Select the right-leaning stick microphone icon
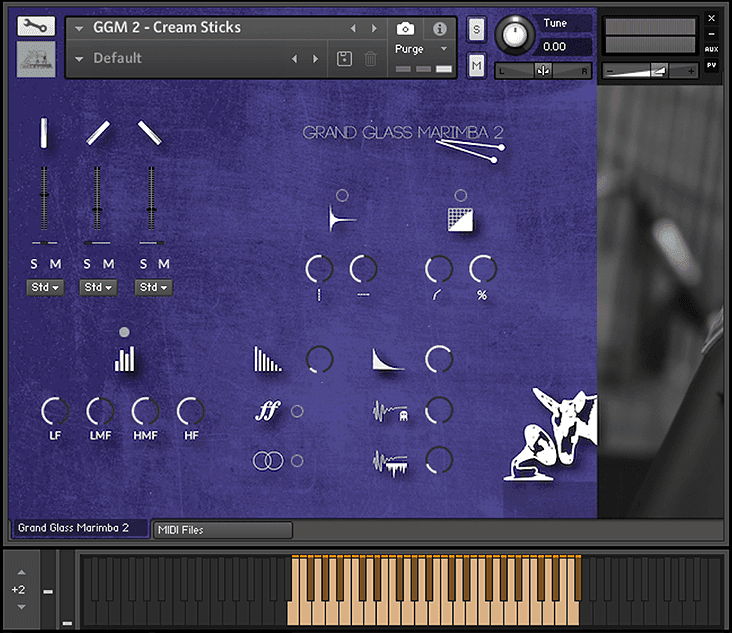Screen dimensions: 732x633 click(x=98, y=133)
